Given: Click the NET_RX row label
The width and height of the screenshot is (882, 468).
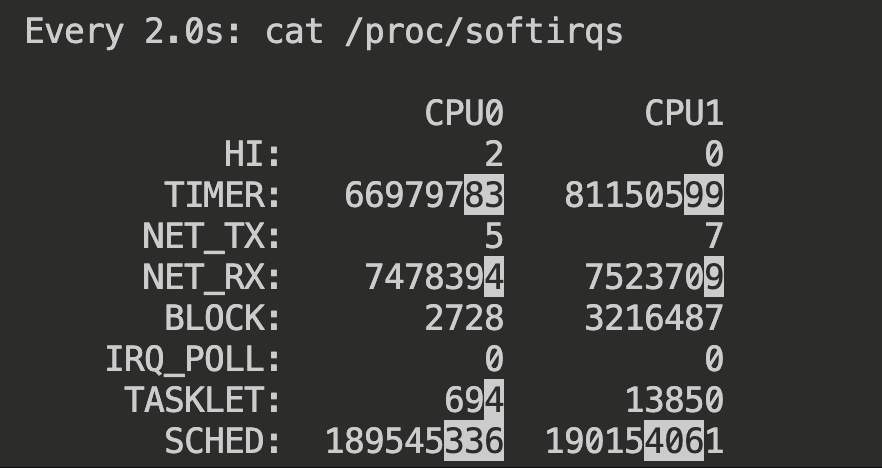Looking at the screenshot, I should 212,277.
